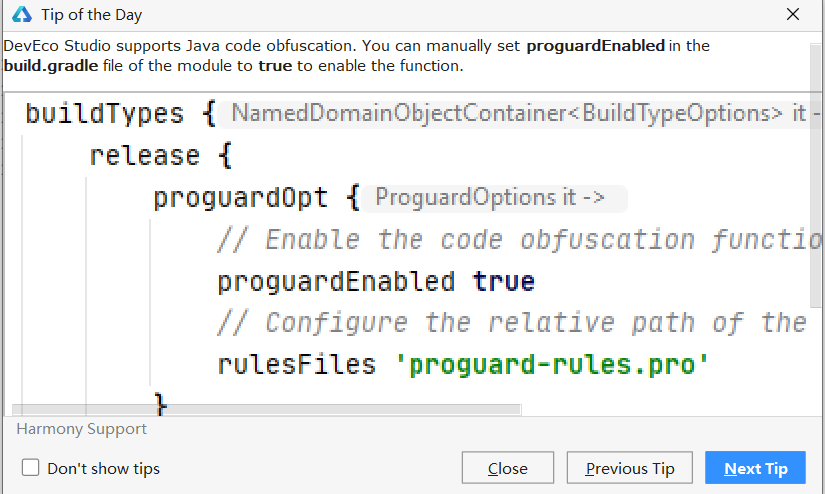Advance with the Next Tip button
The height and width of the screenshot is (494, 825).
pos(756,468)
